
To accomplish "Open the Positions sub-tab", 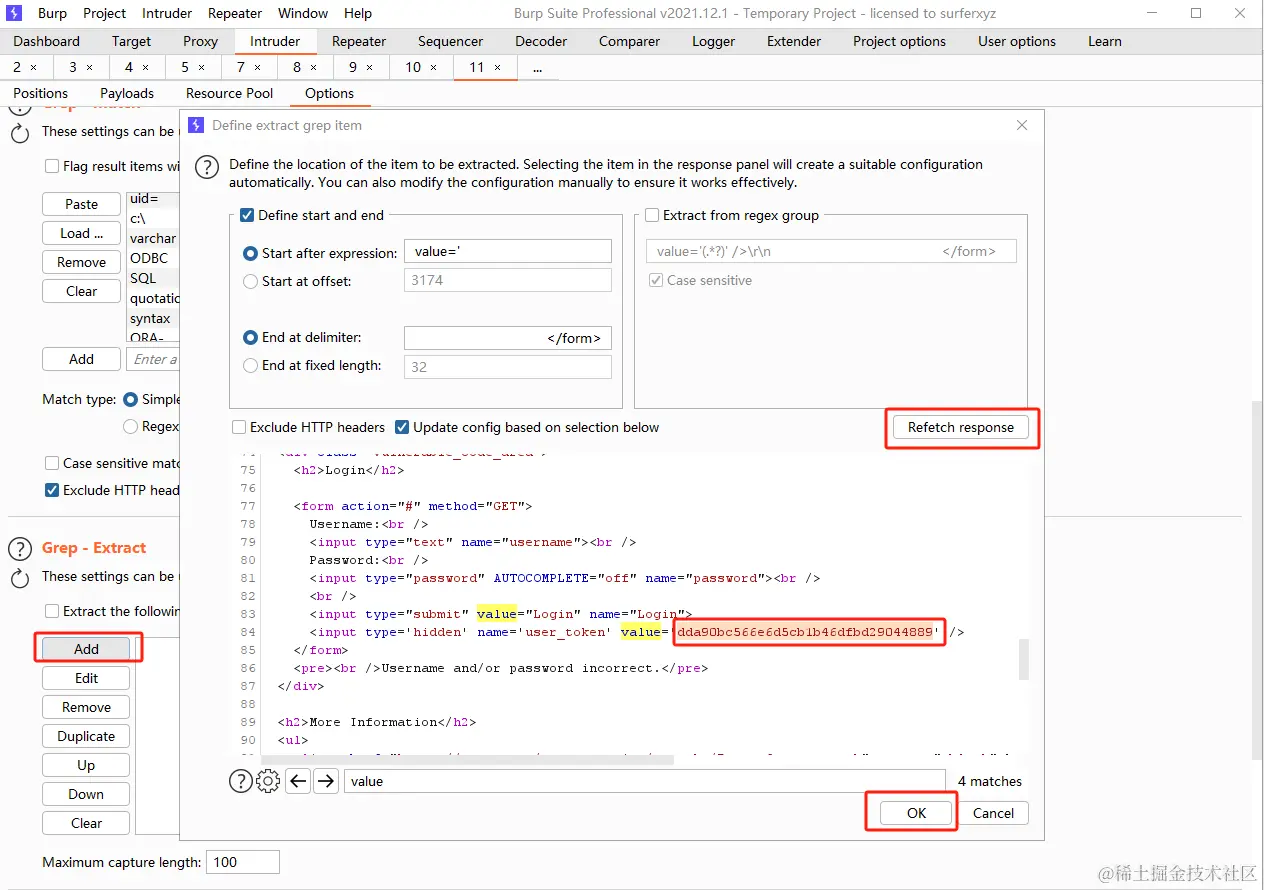I will point(41,93).
